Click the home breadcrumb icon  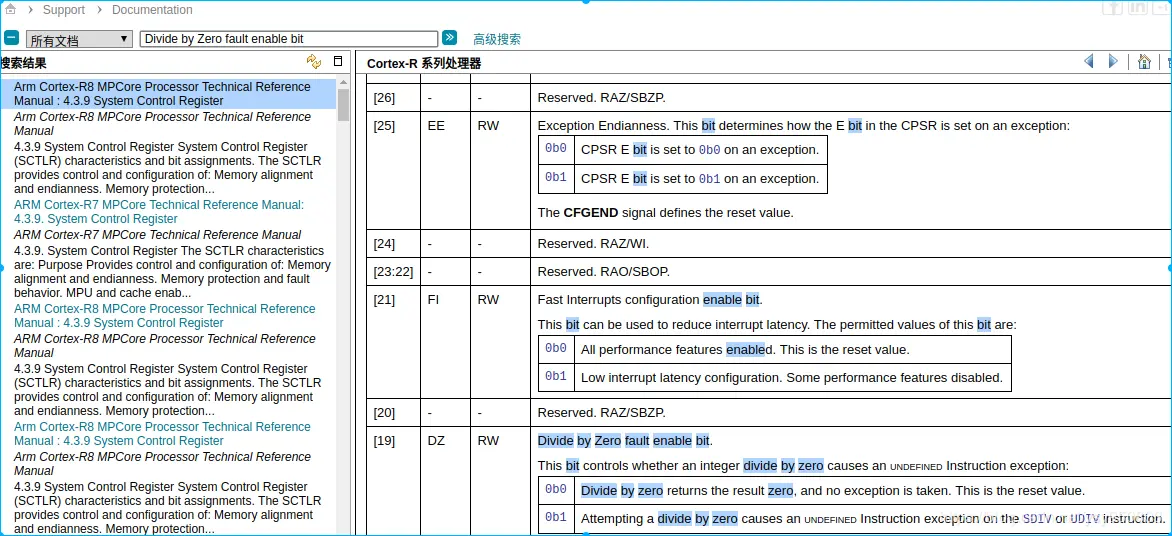10,10
